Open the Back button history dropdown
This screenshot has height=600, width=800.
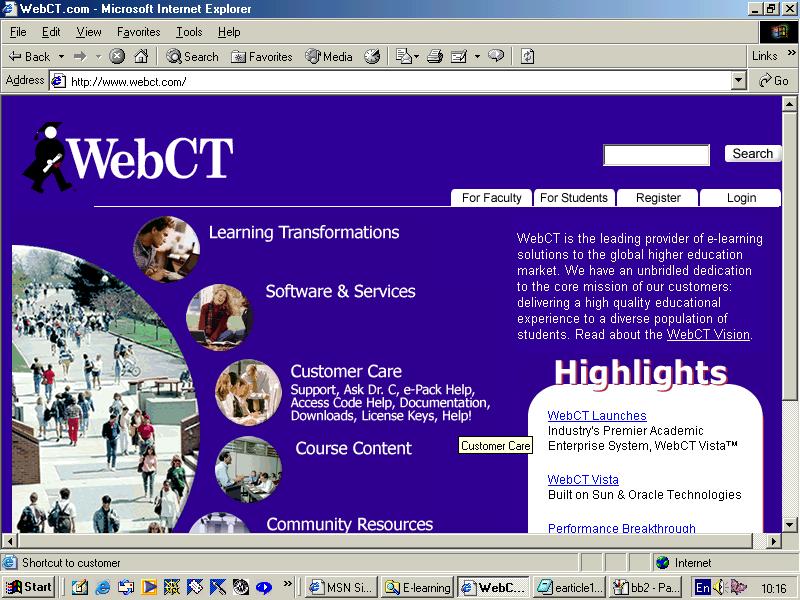coord(61,57)
